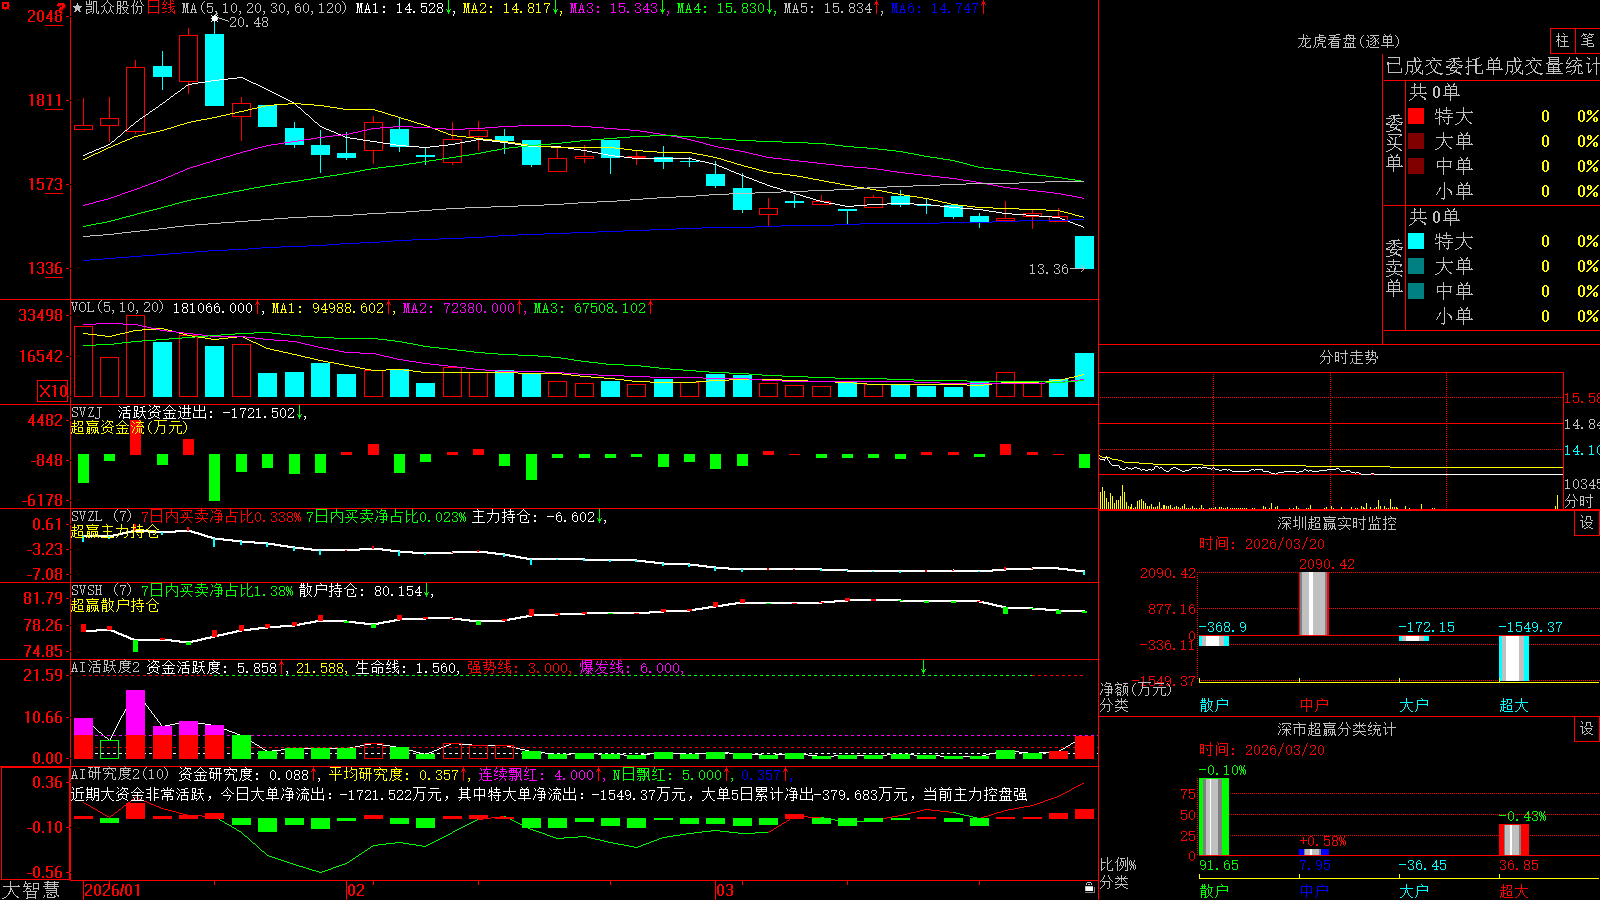Click the MA(5,10,20,30,60,120) indicator label
This screenshot has width=1600, height=900.
pos(265,8)
